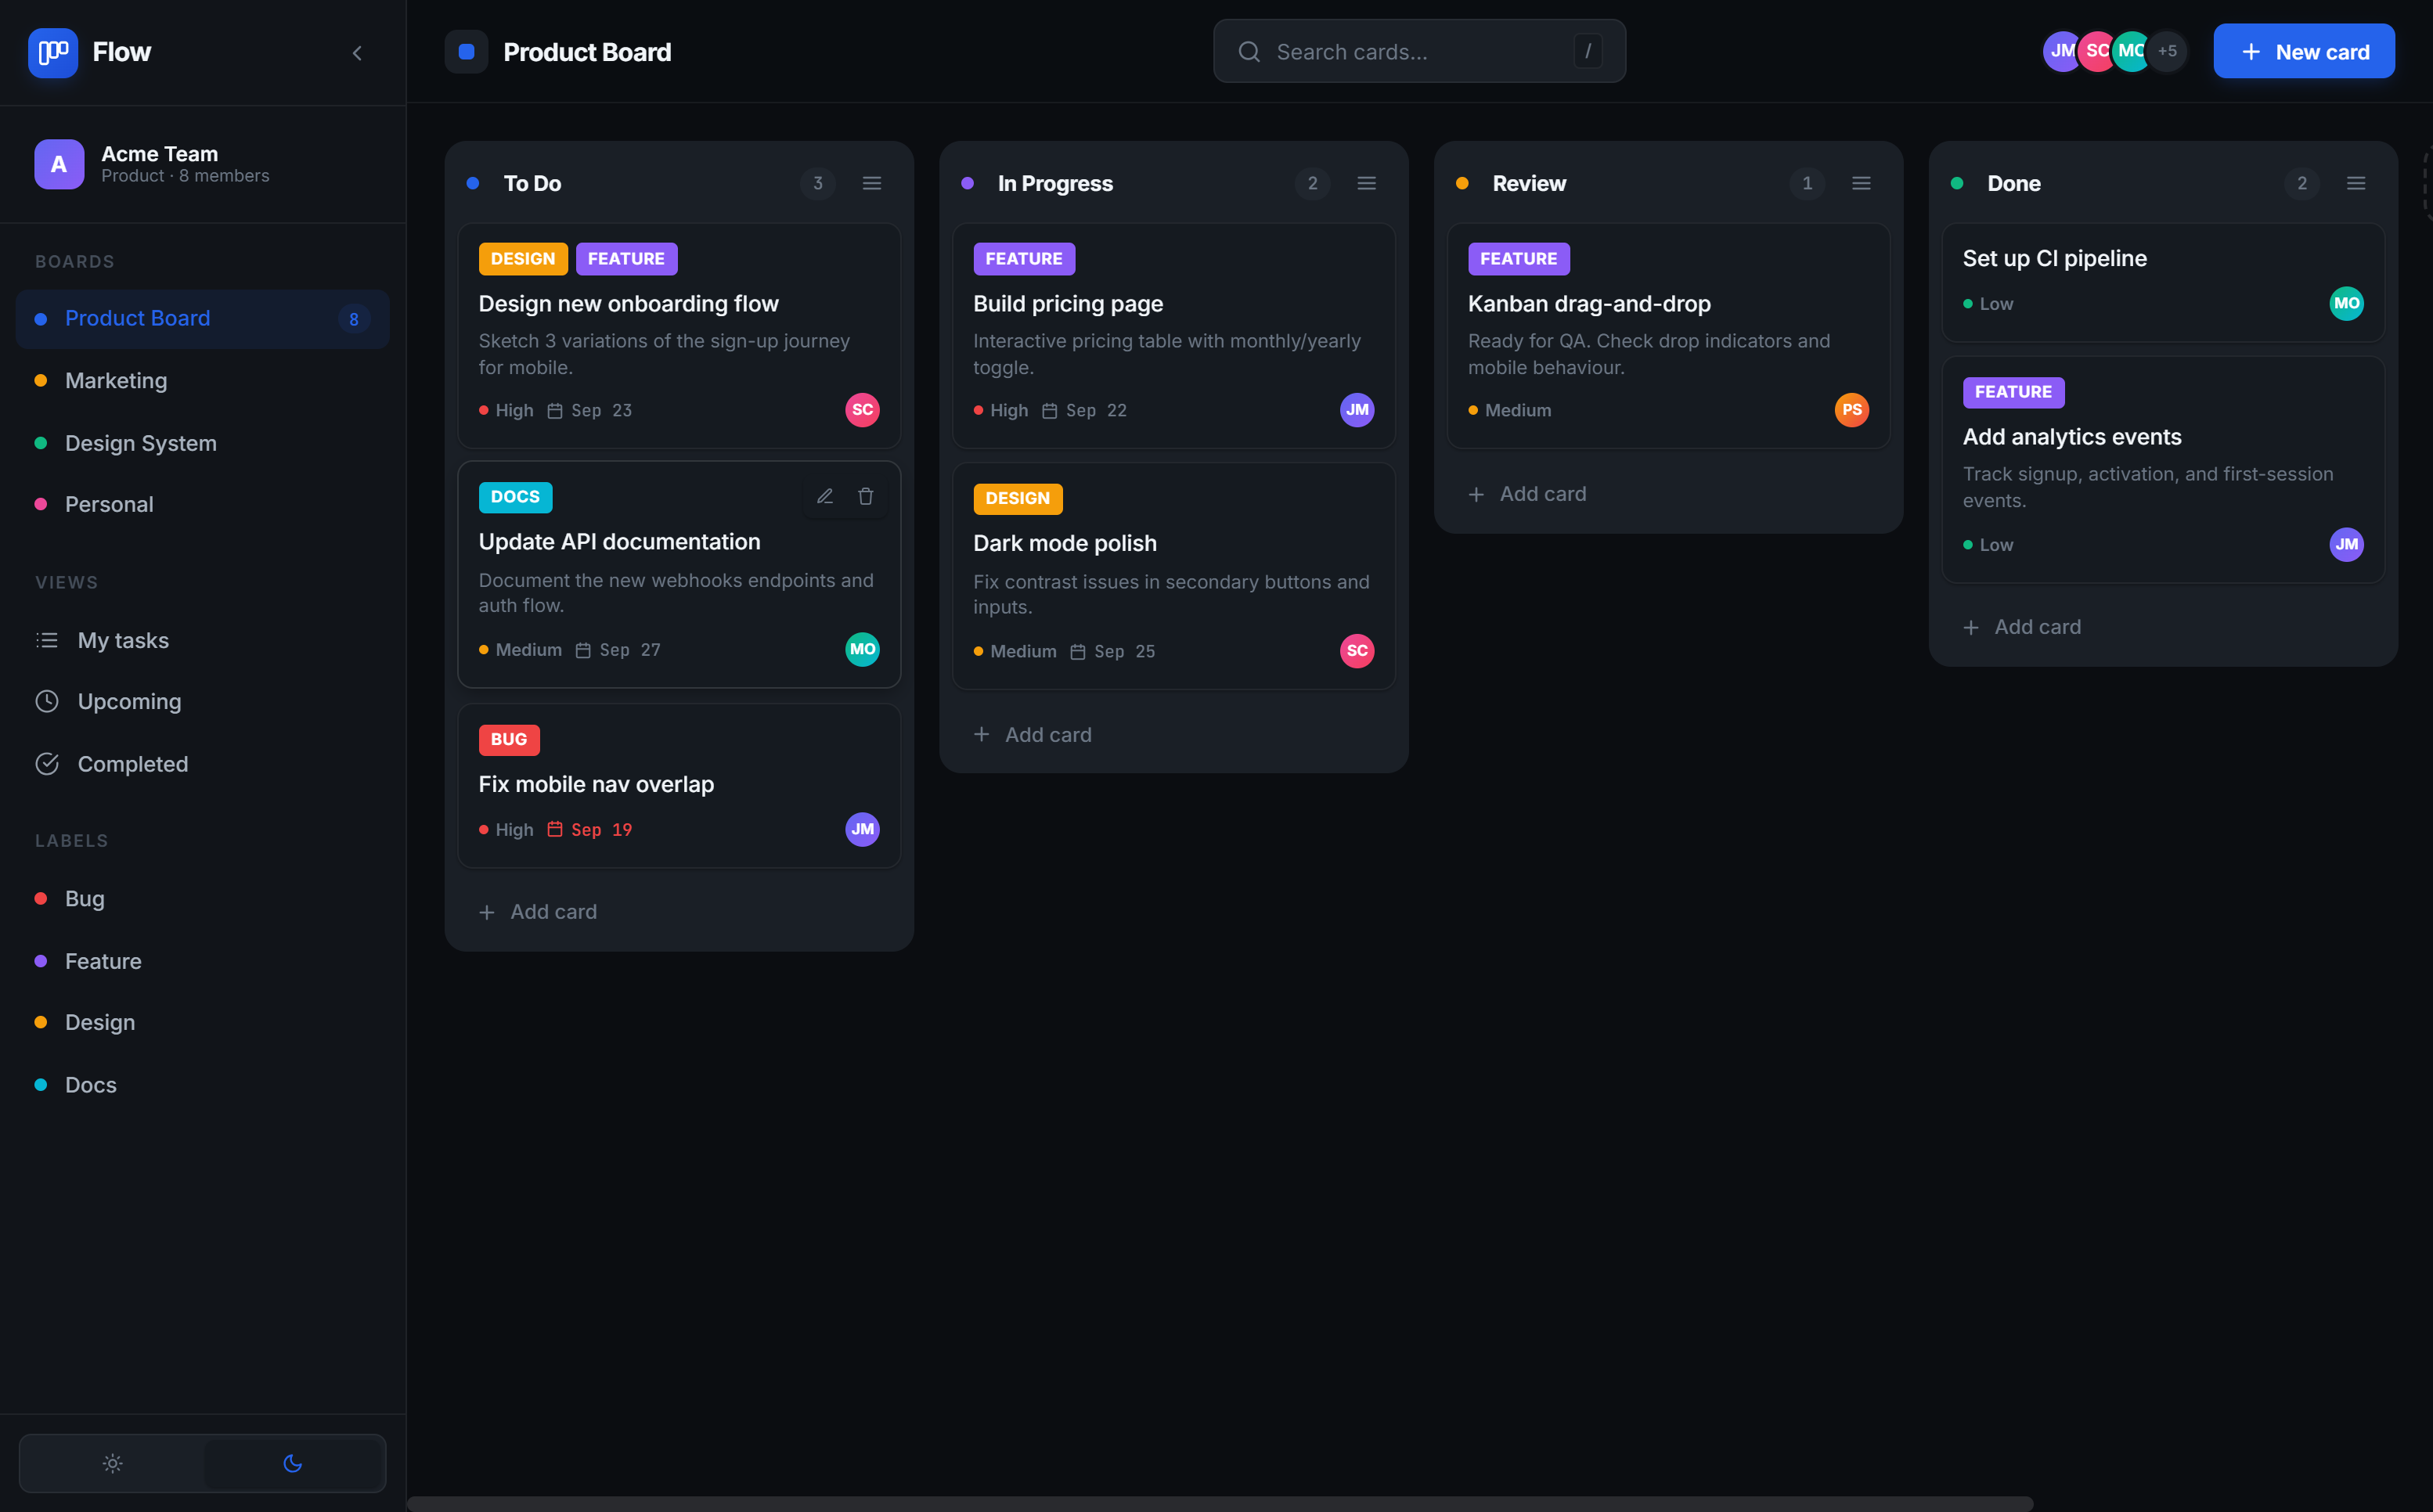Click the trash icon on Update API documentation card

coord(866,497)
